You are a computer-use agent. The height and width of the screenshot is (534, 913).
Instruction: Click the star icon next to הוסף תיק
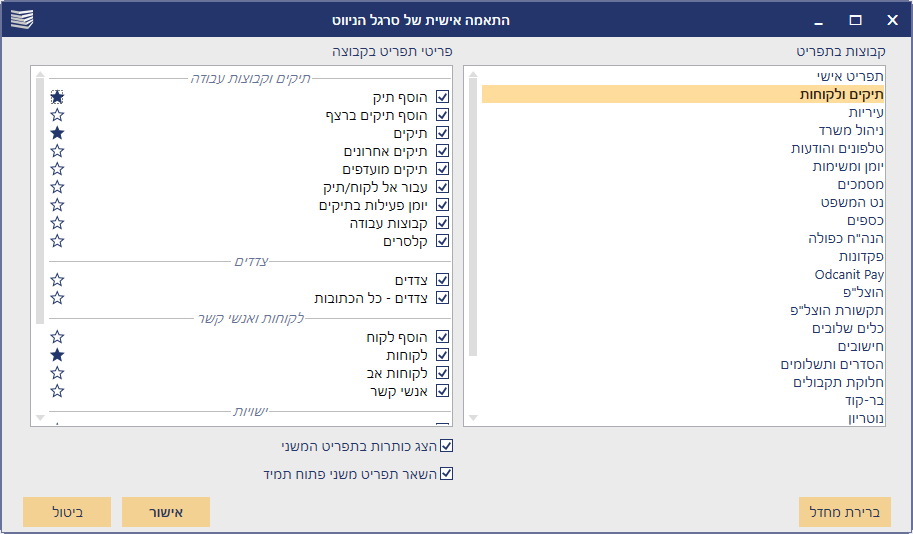[58, 97]
